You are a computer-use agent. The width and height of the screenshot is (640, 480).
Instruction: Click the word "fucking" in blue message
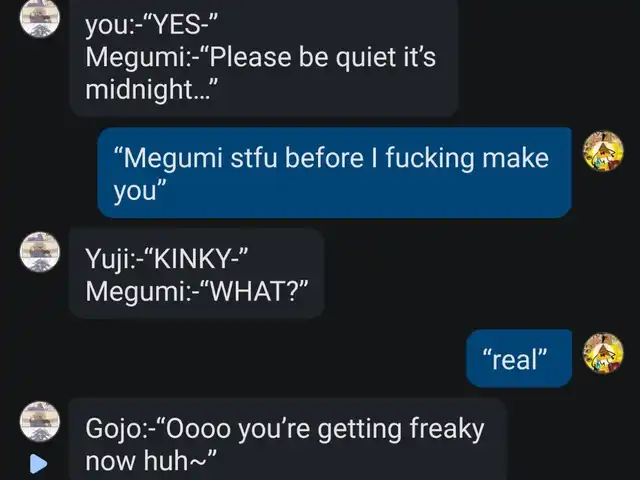click(430, 158)
